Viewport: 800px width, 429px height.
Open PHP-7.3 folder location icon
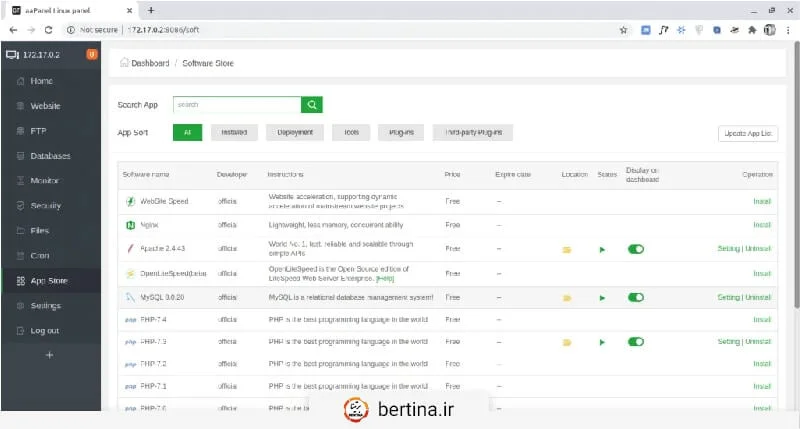pyautogui.click(x=566, y=342)
